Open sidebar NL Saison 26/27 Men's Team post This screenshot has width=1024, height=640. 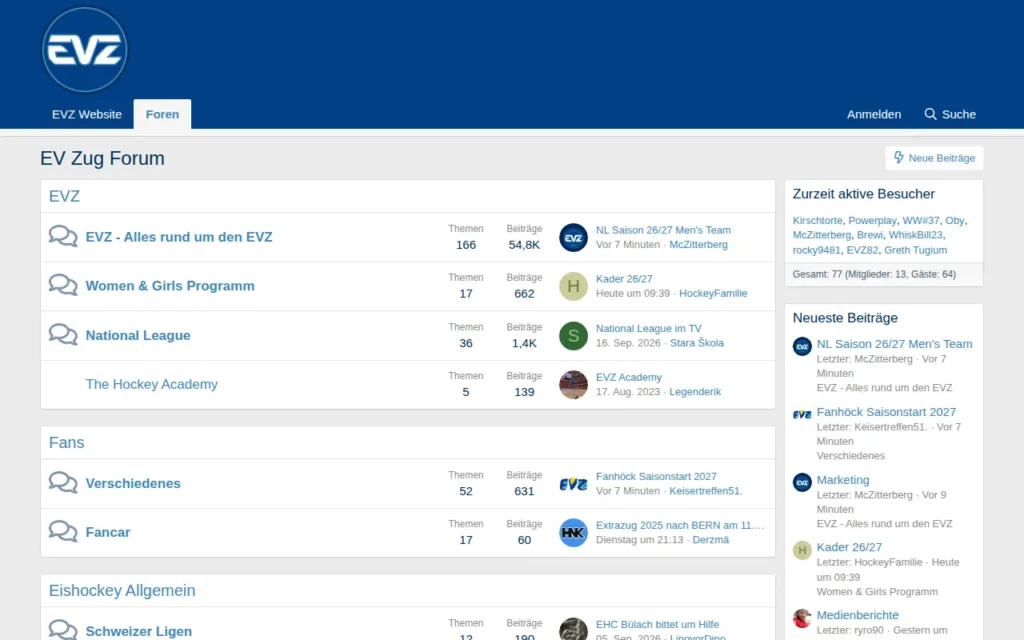click(x=895, y=344)
